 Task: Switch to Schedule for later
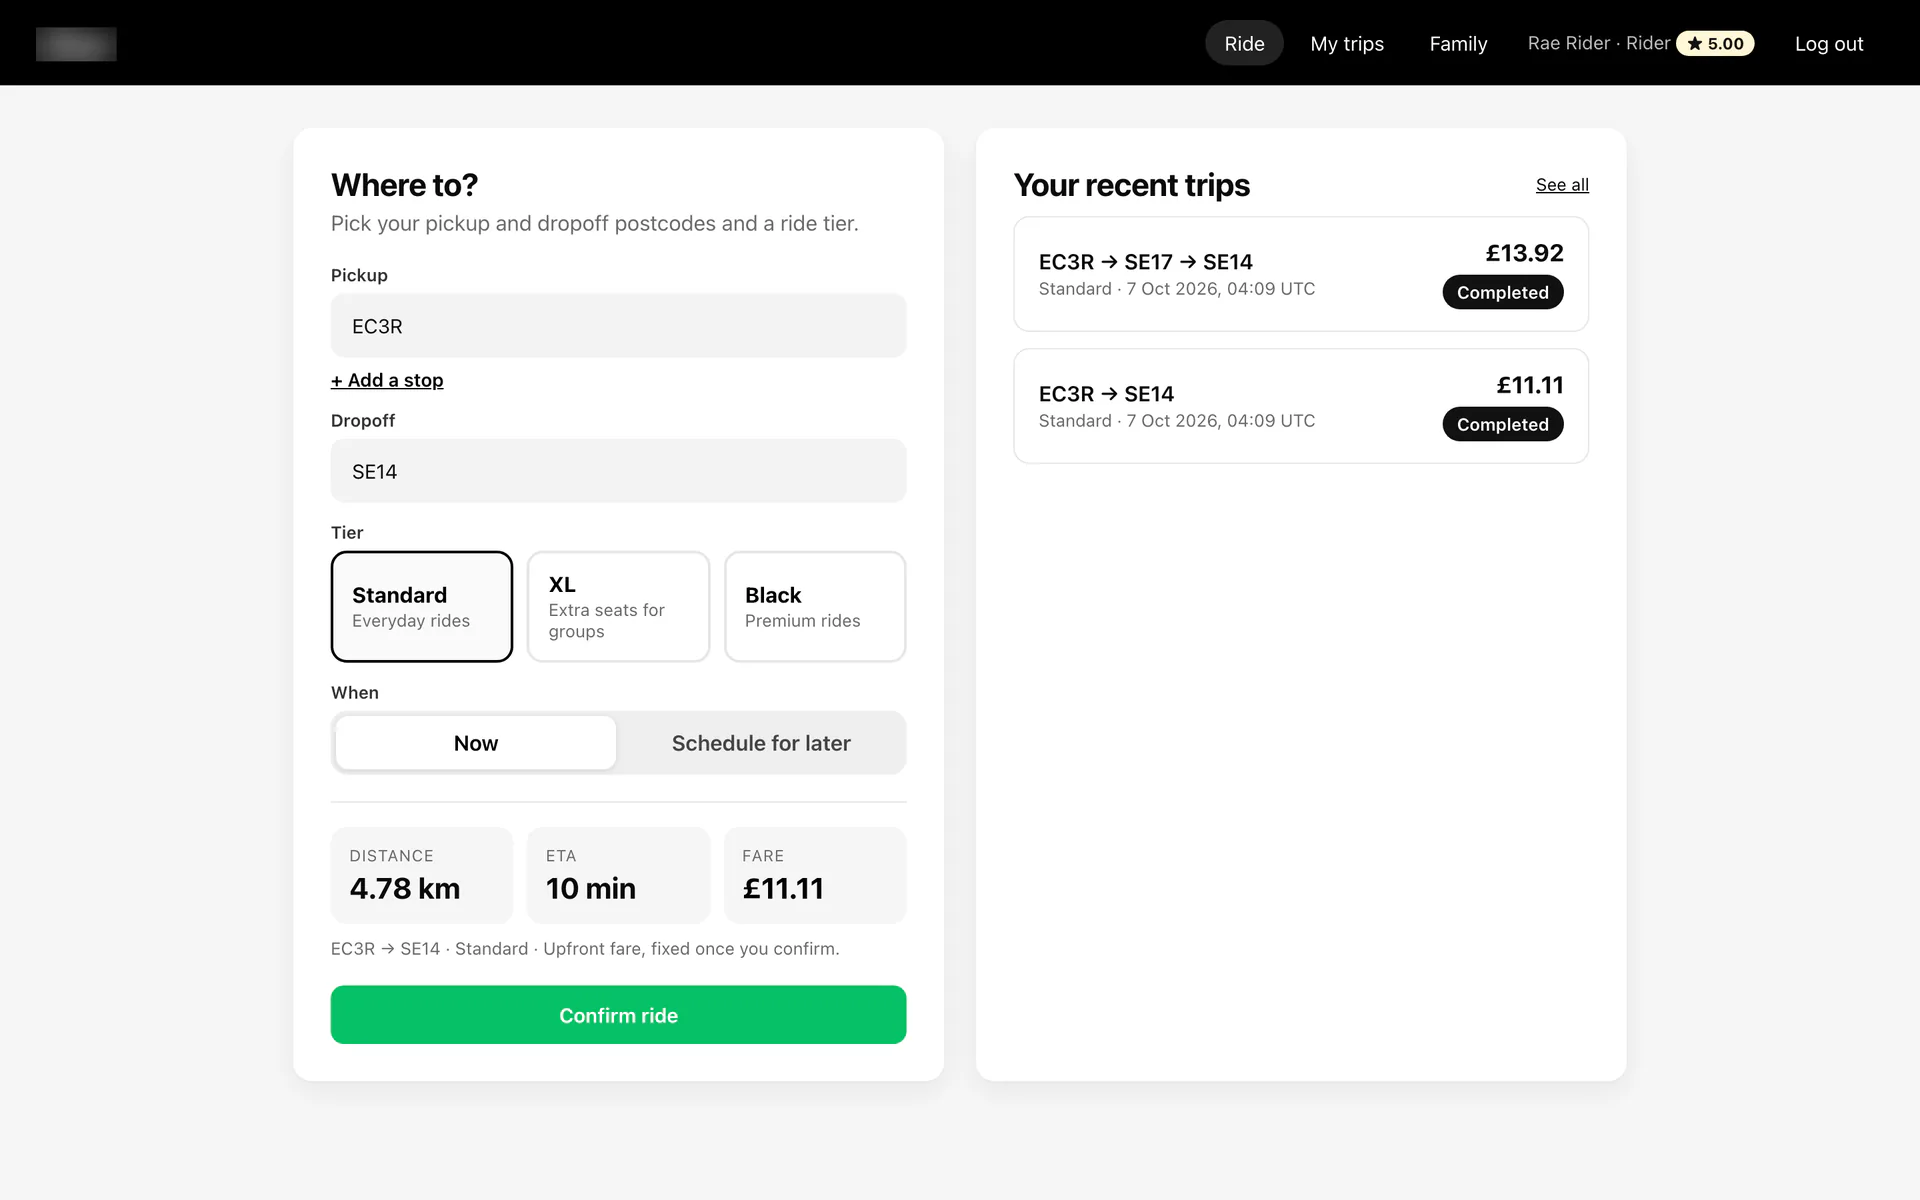coord(761,743)
